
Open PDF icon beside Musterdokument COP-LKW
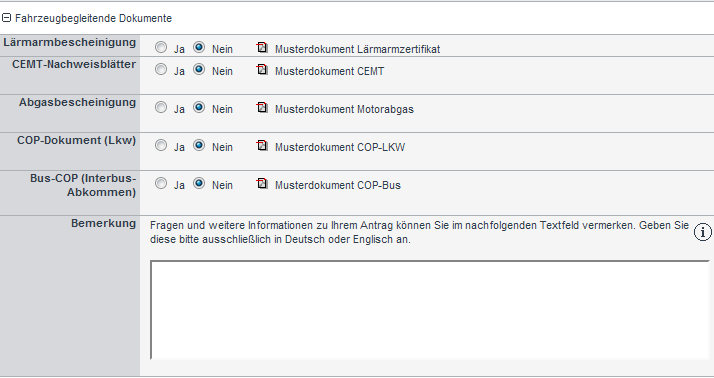coord(262,145)
